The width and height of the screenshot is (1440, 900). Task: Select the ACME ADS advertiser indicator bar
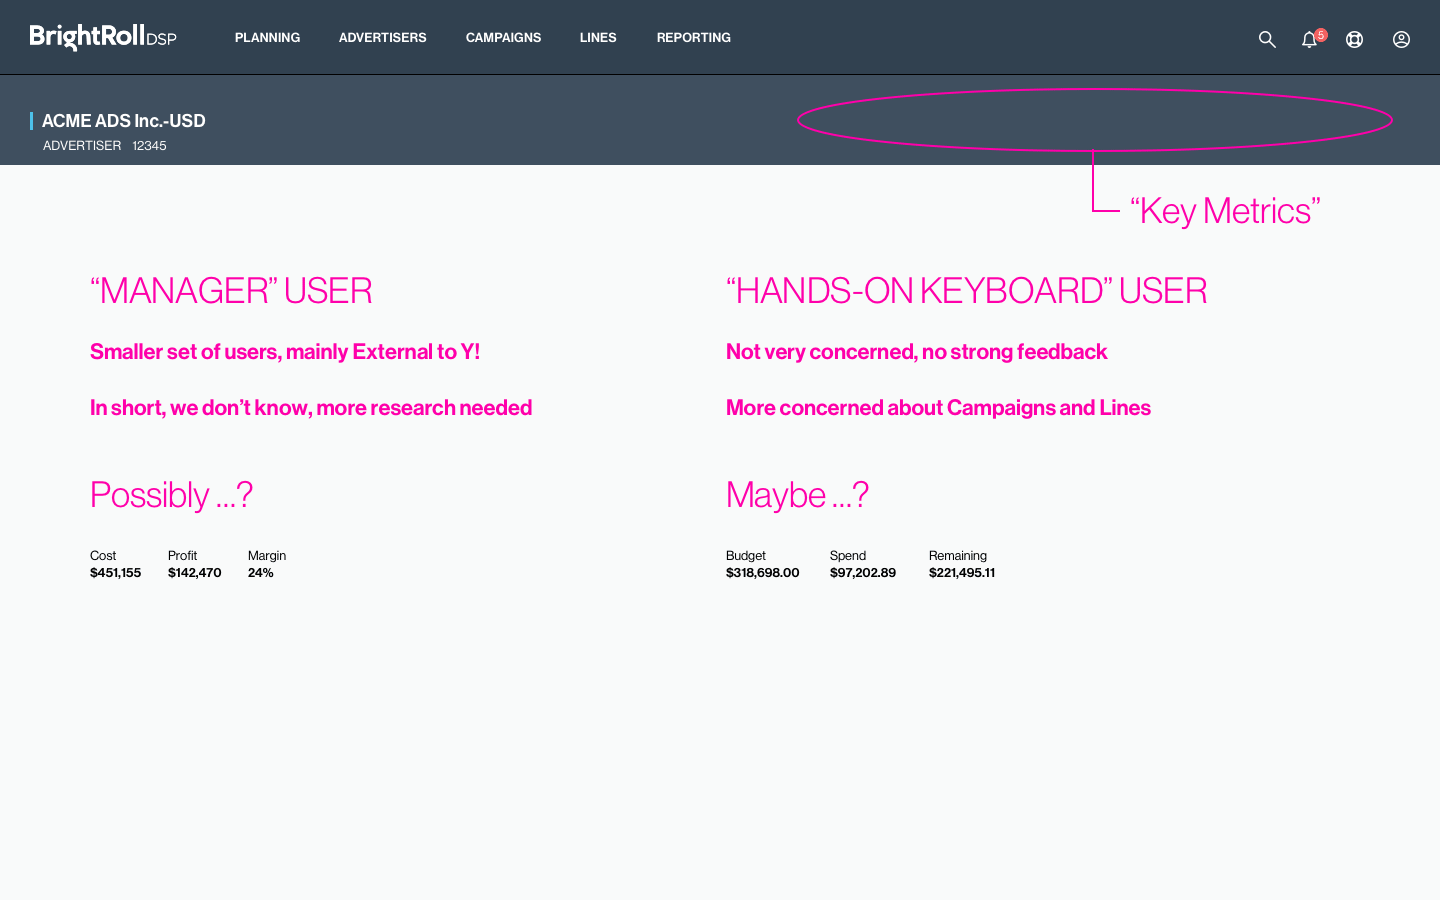click(x=33, y=120)
